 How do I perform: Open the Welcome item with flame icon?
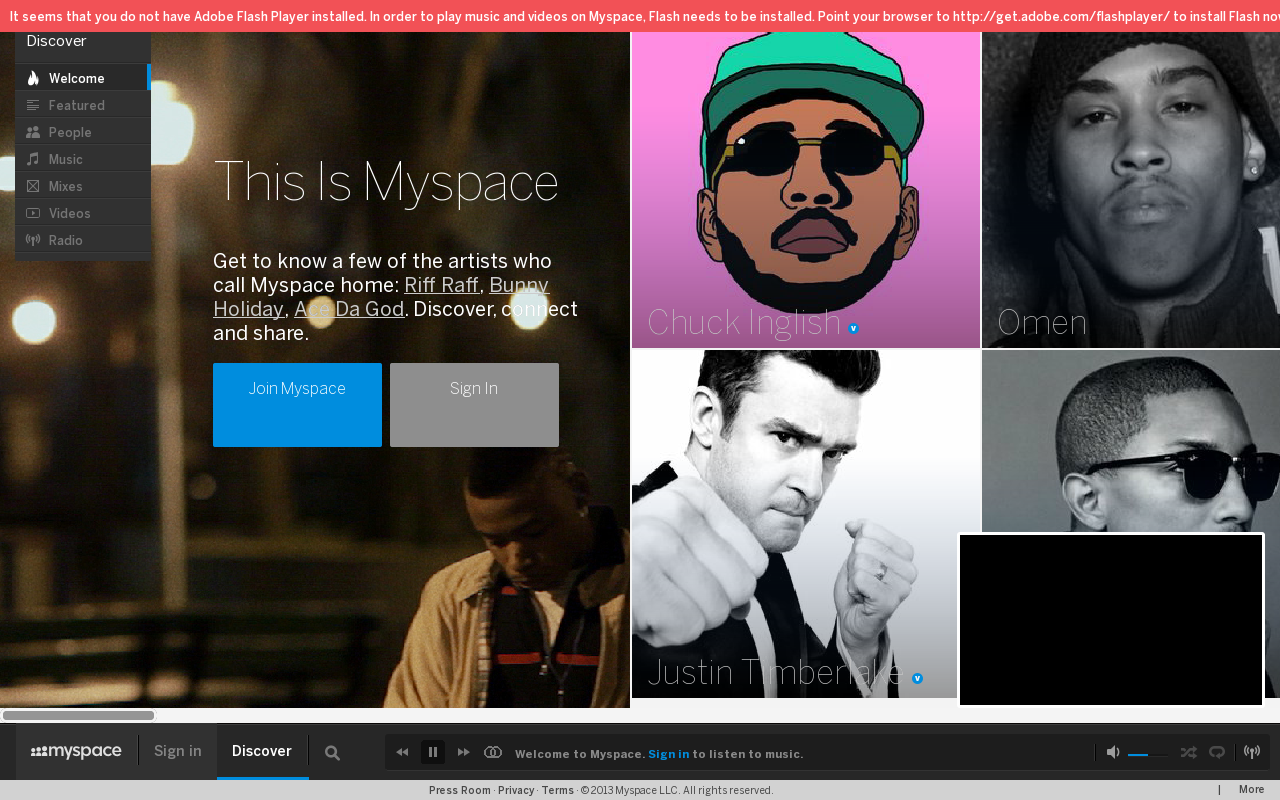tap(83, 78)
